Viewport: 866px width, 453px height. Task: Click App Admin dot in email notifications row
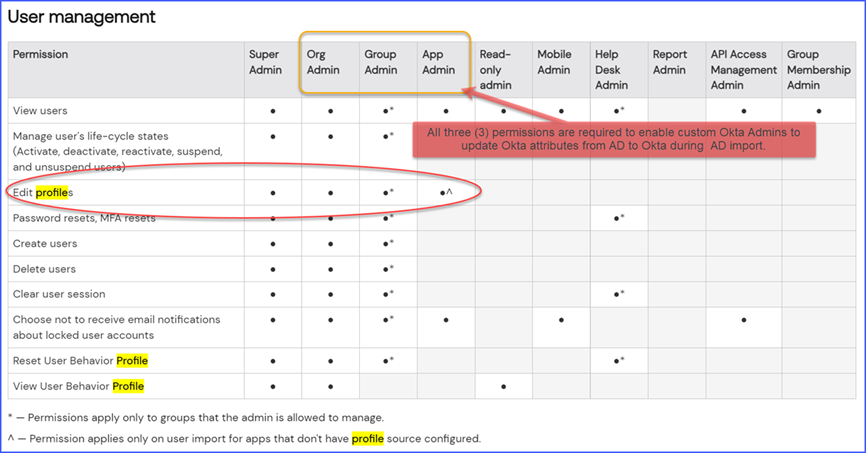[x=446, y=320]
